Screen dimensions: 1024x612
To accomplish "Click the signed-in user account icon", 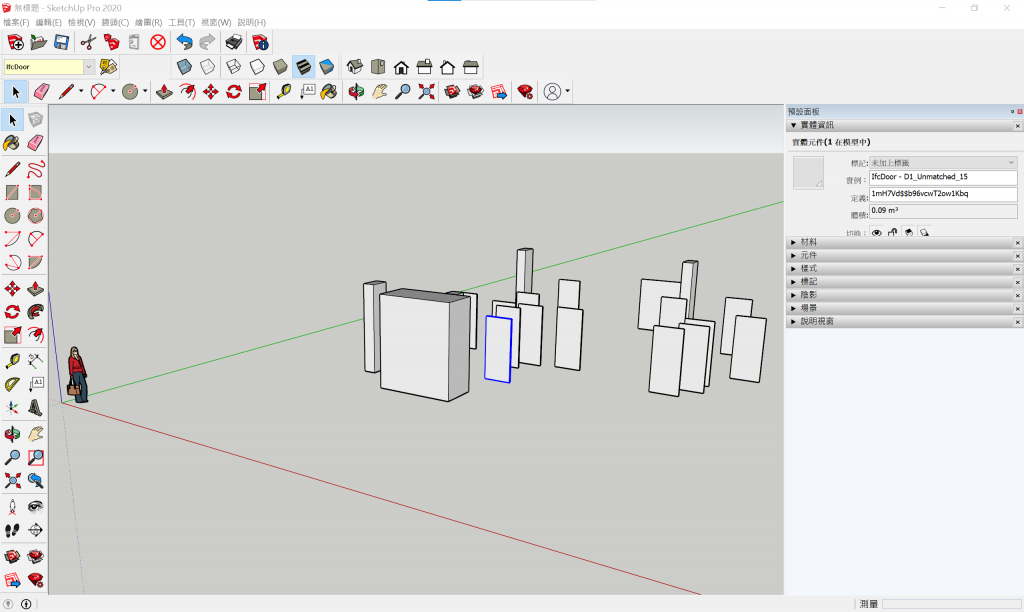I will click(552, 91).
